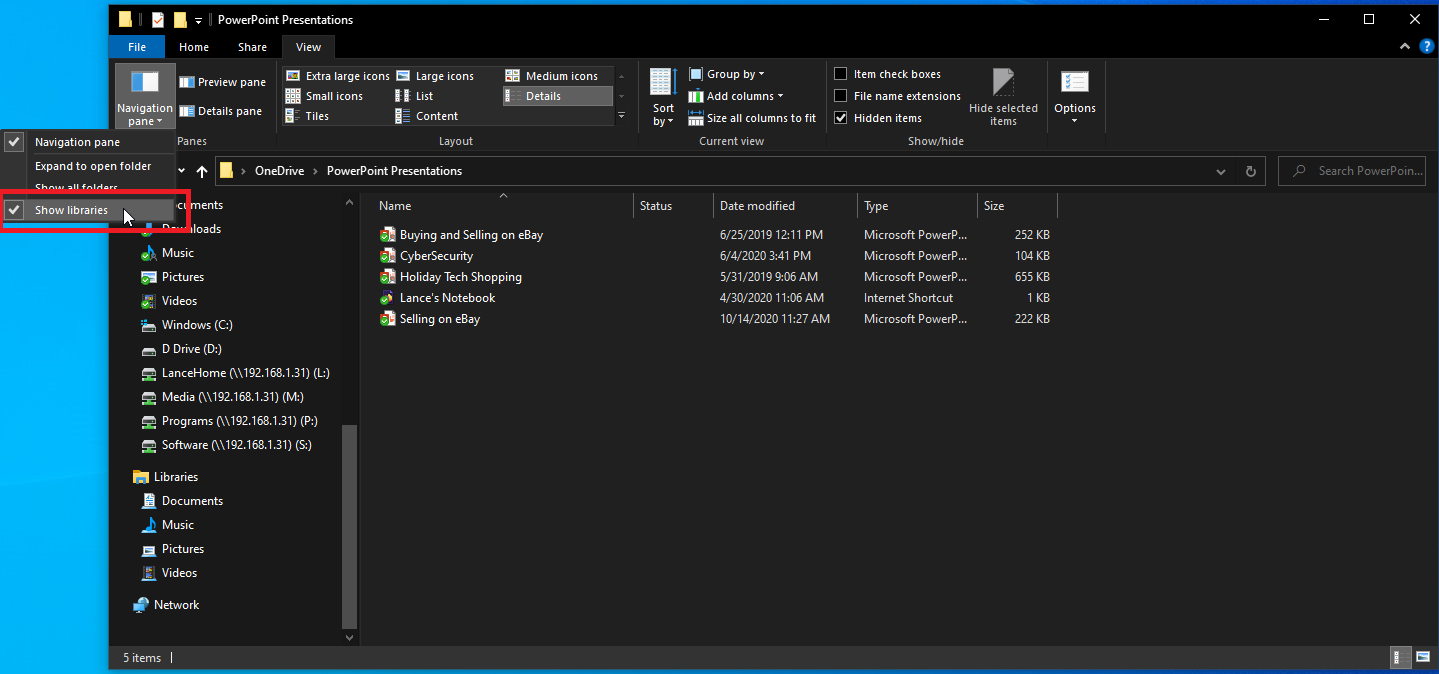The height and width of the screenshot is (674, 1439).
Task: Click OneDrive in the address bar
Action: (277, 171)
